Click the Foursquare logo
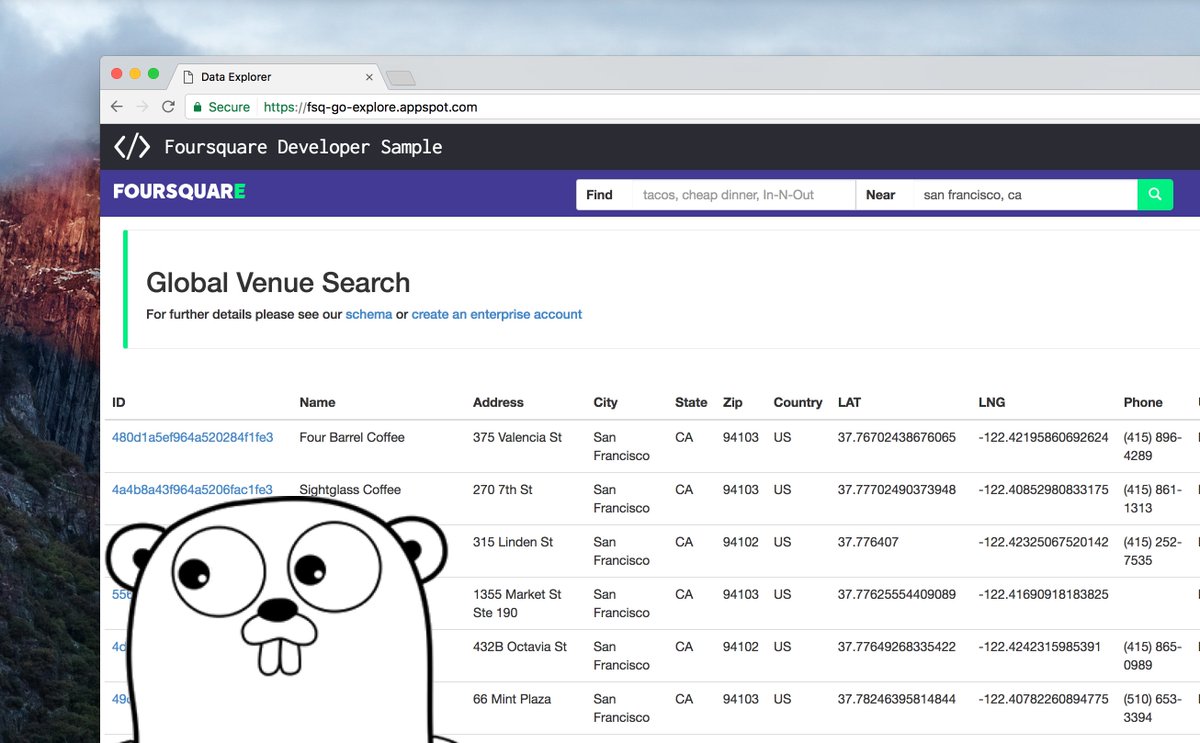Viewport: 1200px width, 743px height. [179, 191]
